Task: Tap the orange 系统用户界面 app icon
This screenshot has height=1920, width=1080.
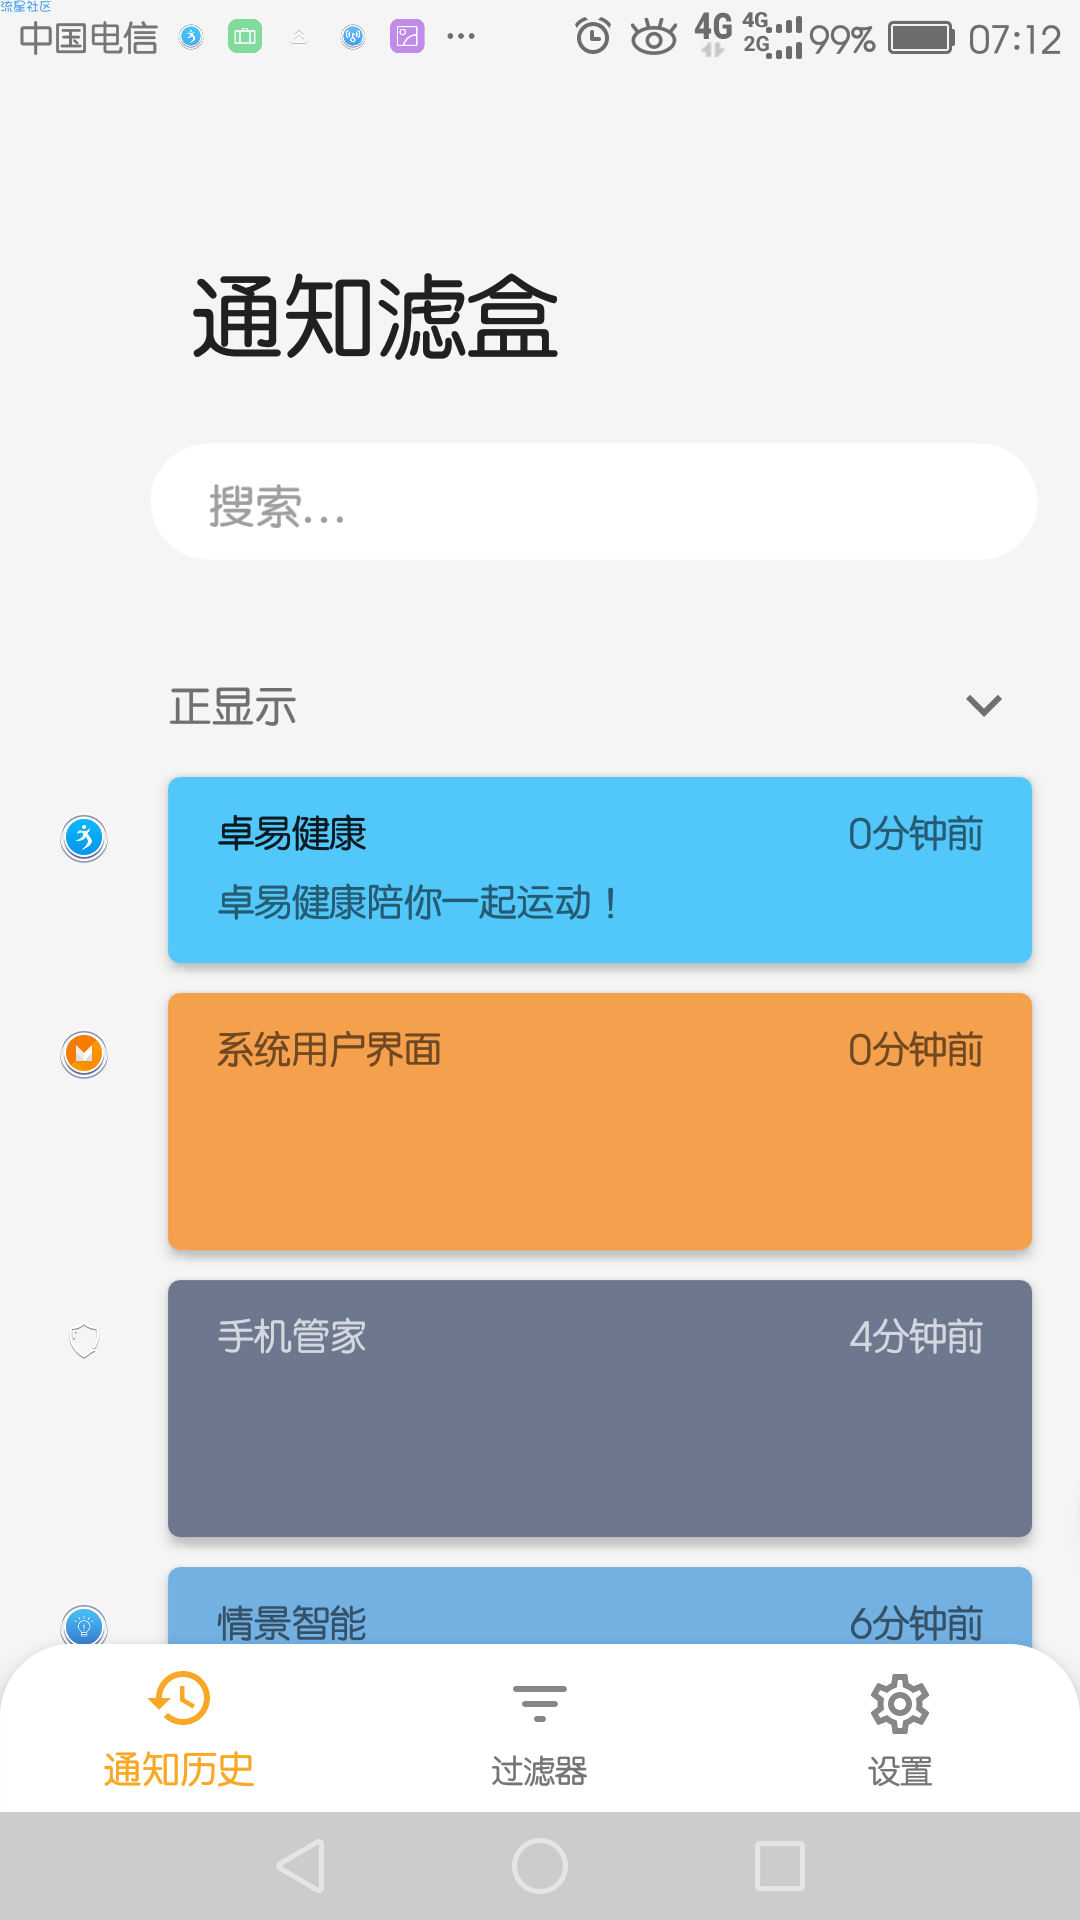Action: [x=84, y=1054]
